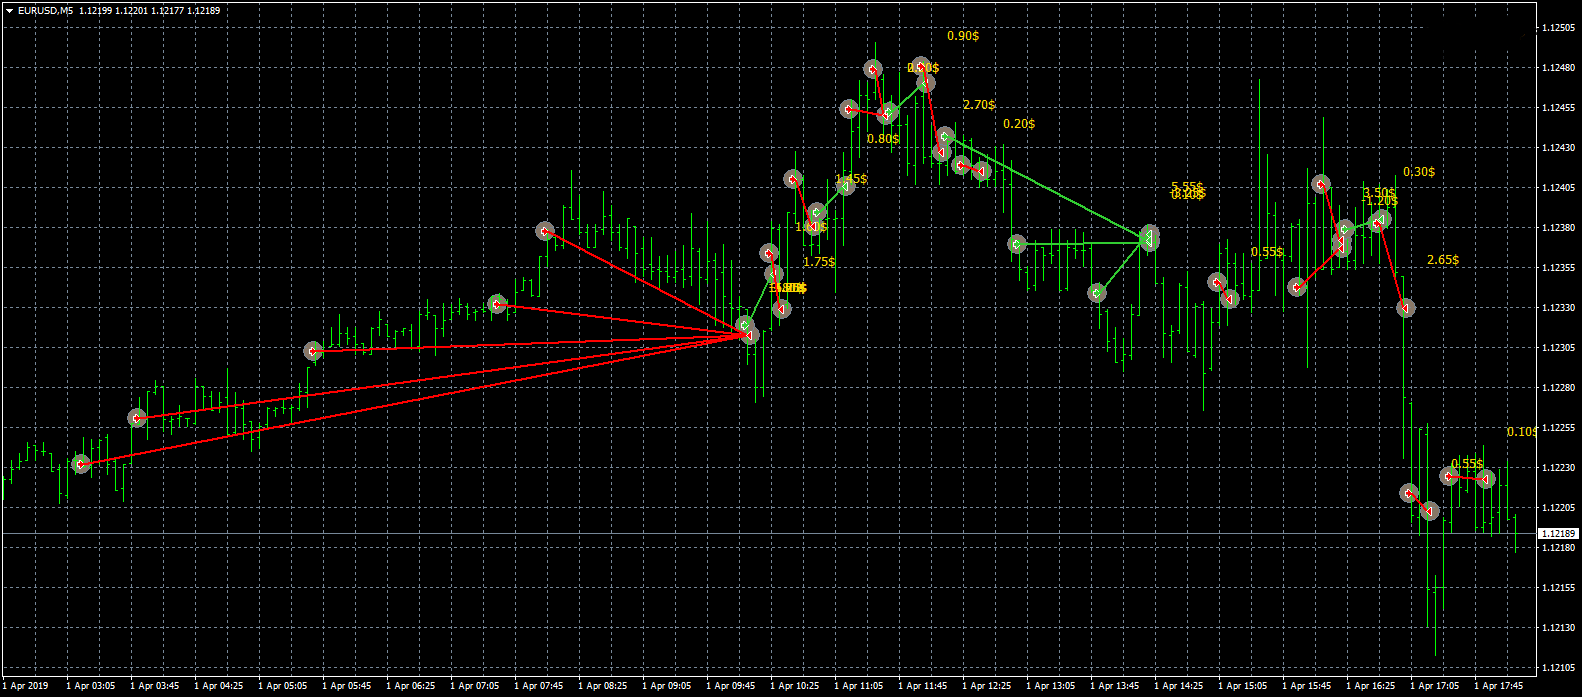Click the 1.12455 price scale label
The image size is (1582, 697).
1559,108
